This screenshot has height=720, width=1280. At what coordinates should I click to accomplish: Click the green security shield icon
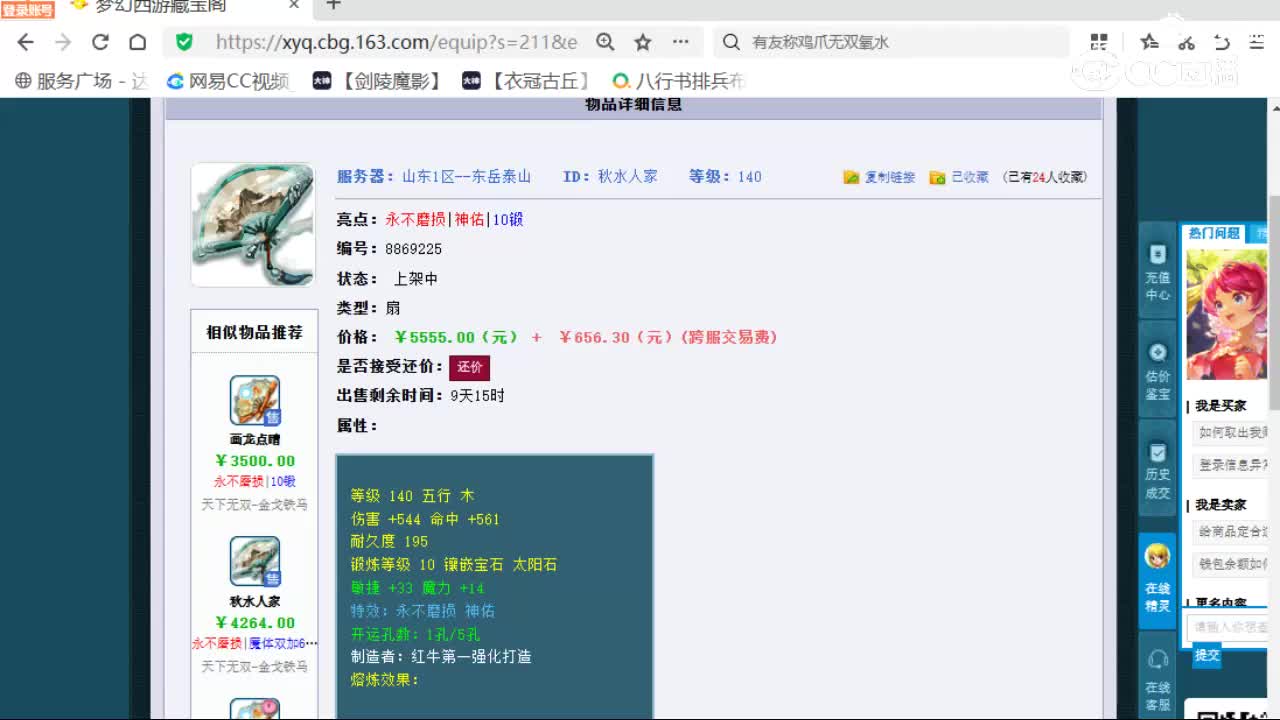(184, 42)
